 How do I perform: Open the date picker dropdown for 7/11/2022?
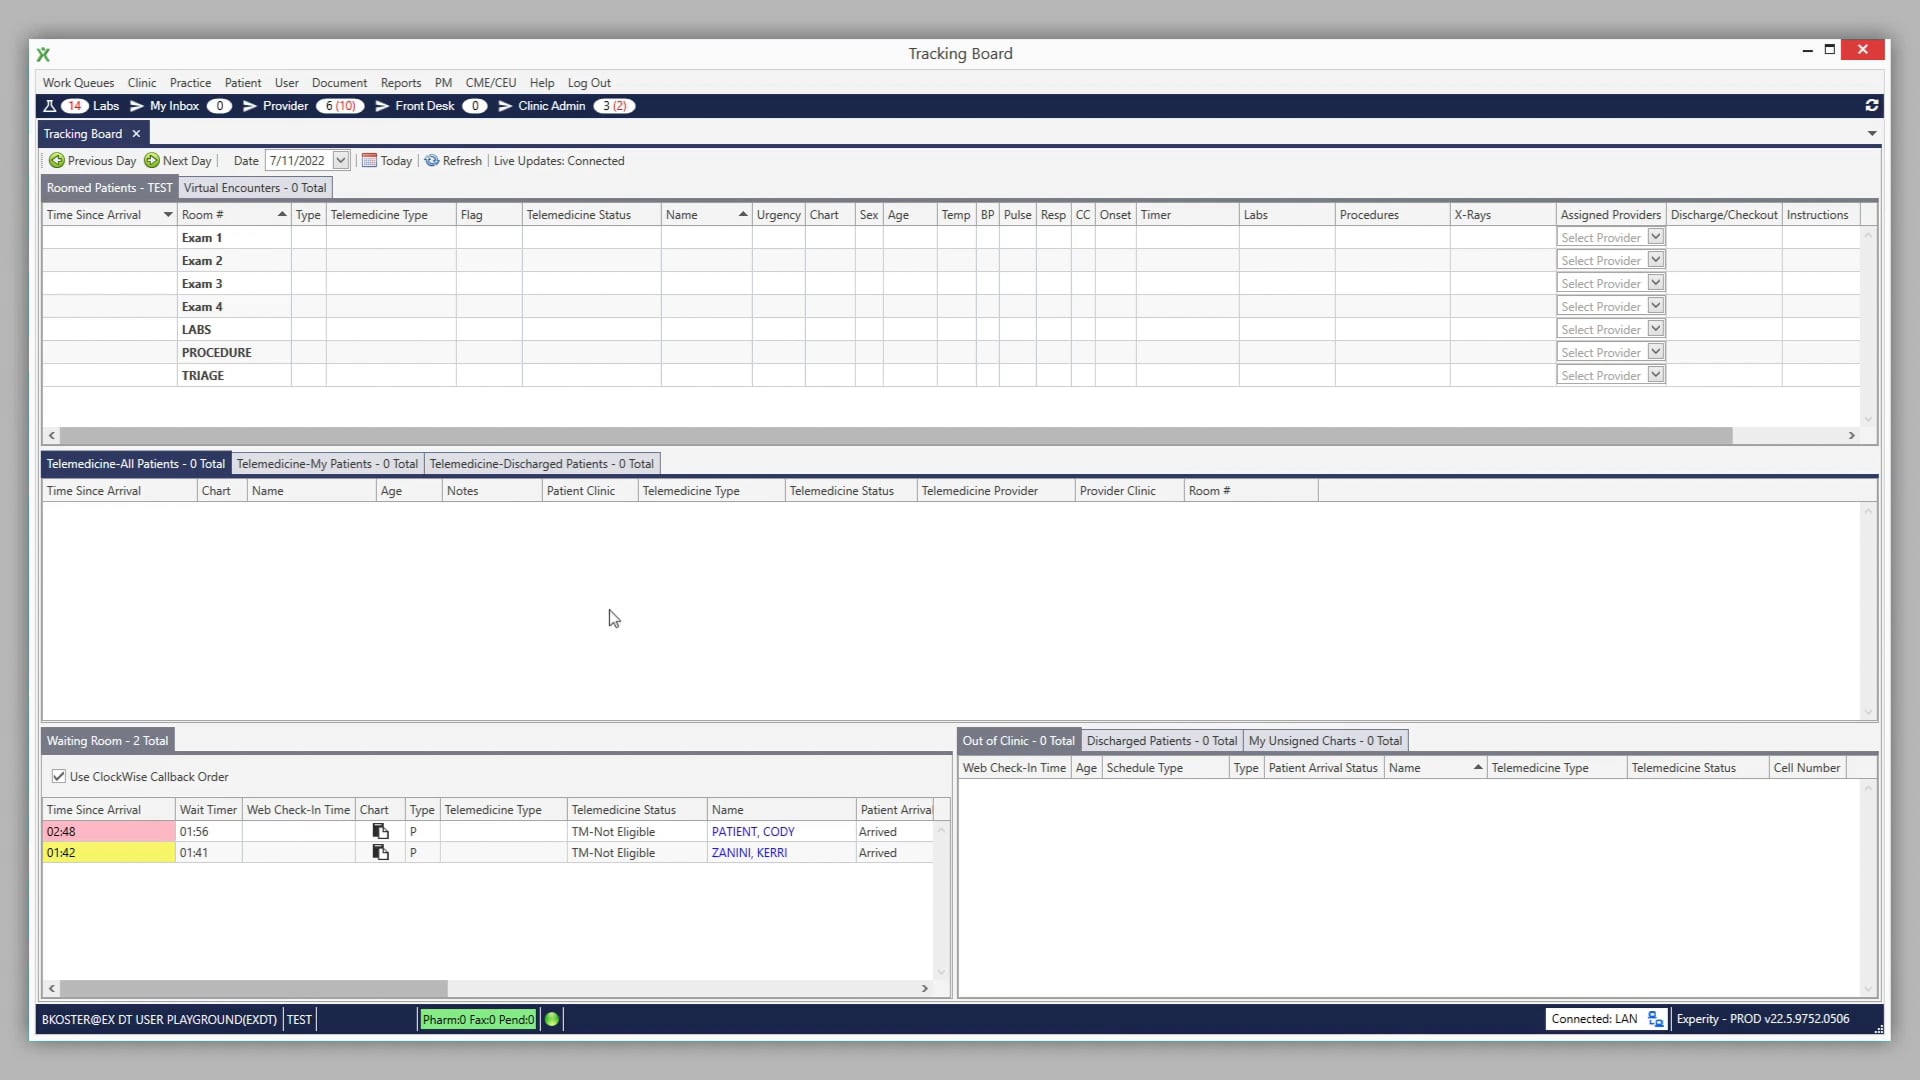coord(341,160)
